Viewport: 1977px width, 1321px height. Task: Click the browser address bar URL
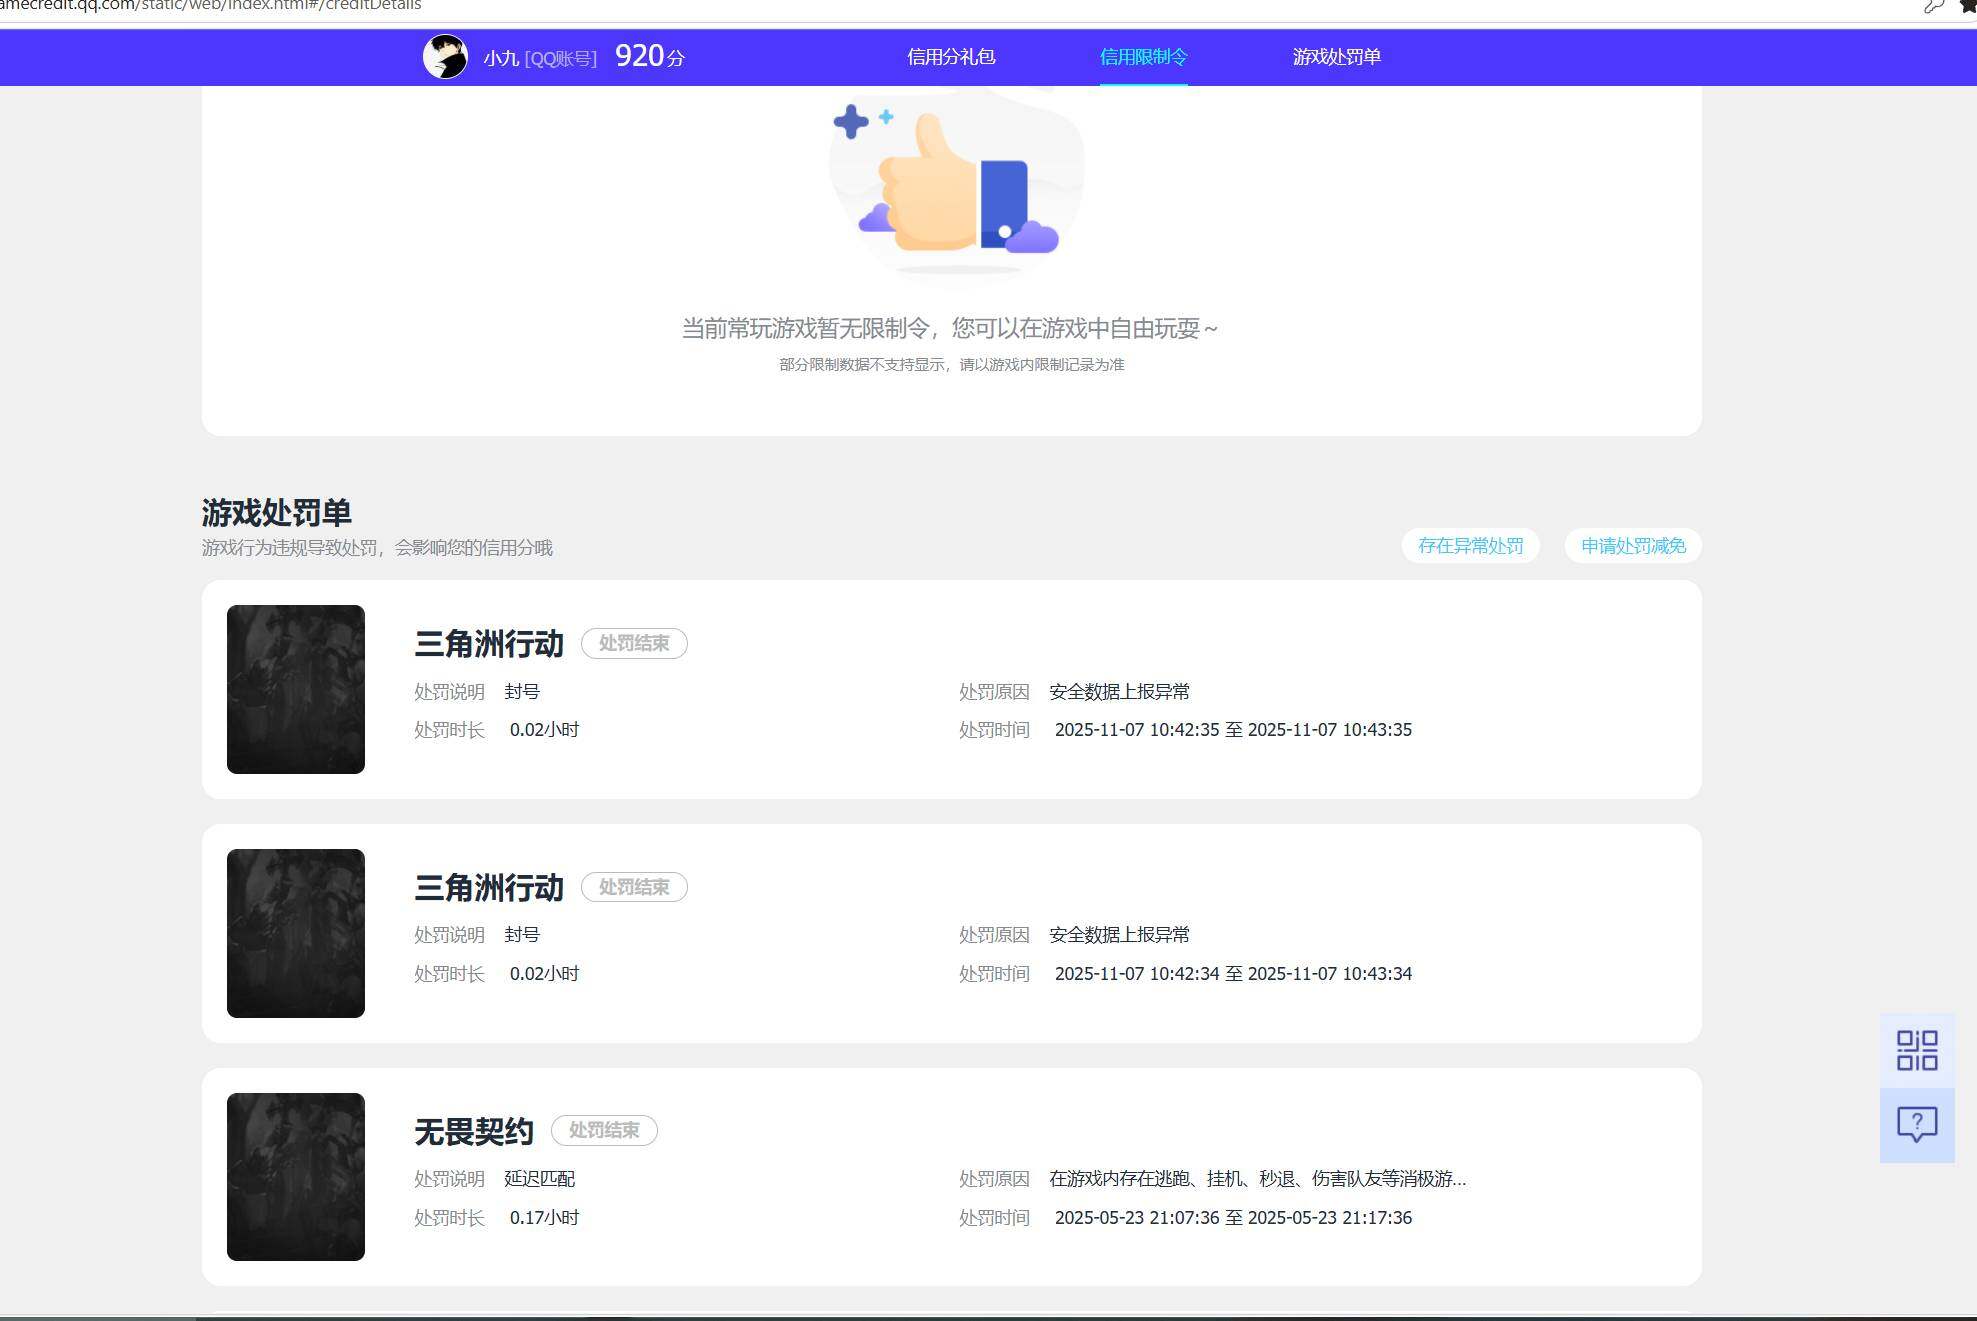pyautogui.click(x=211, y=6)
